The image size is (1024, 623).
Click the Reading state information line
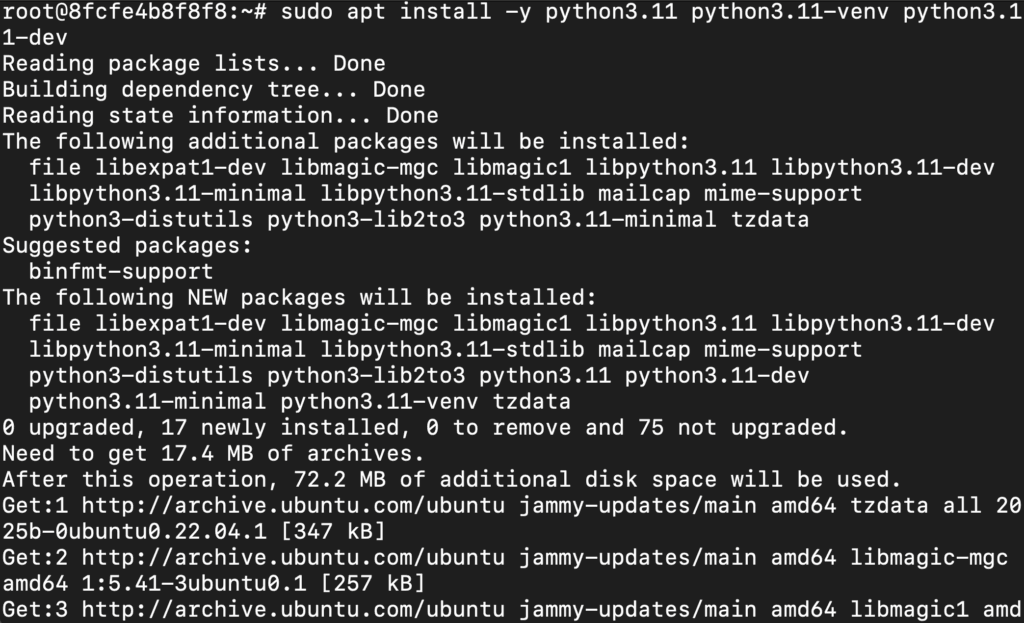click(x=220, y=116)
